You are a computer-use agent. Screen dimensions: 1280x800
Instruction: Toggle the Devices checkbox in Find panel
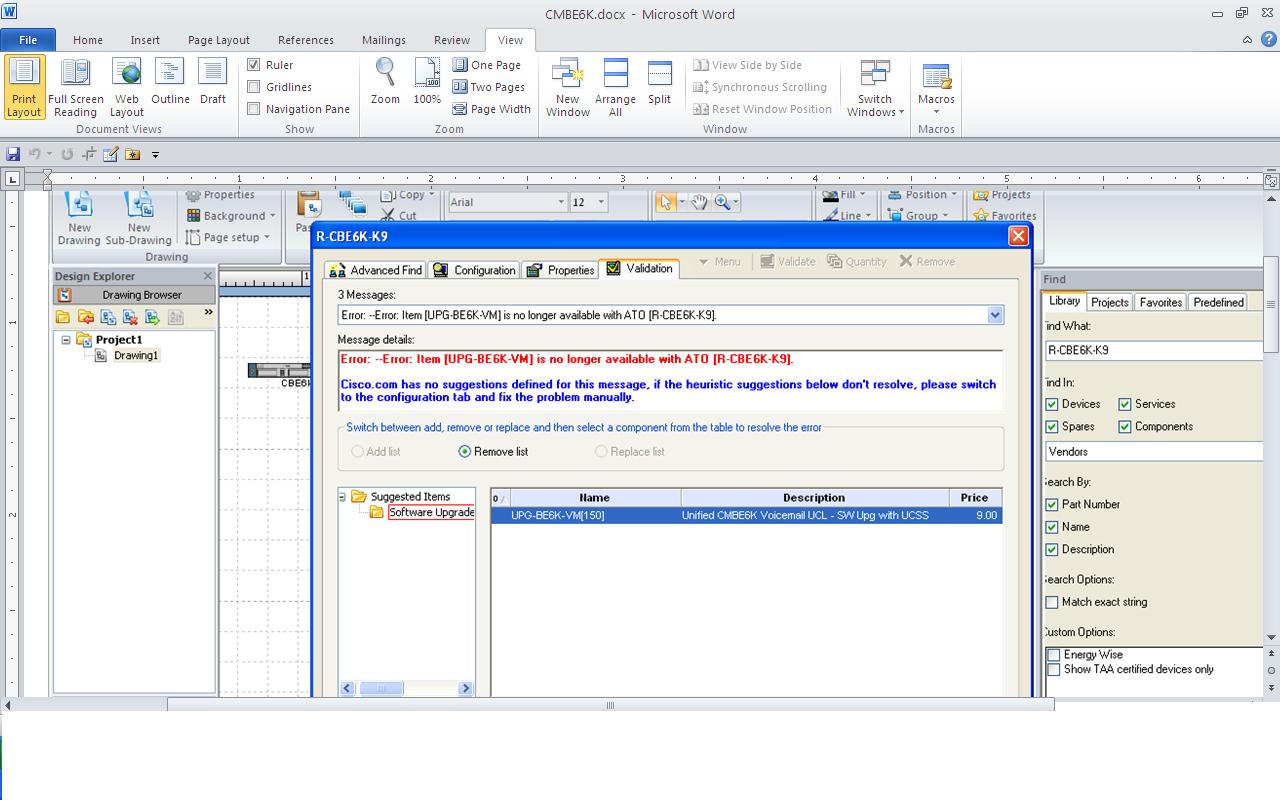1052,404
